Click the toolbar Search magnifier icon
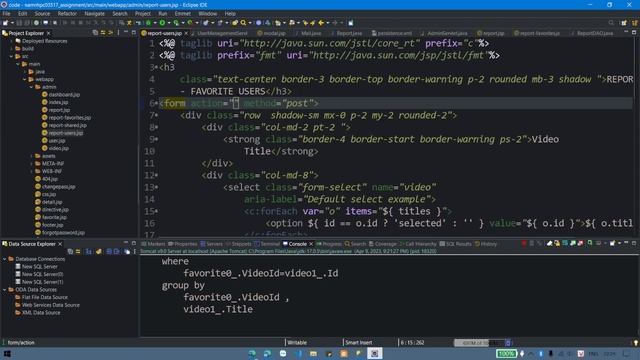 (x=243, y=23)
